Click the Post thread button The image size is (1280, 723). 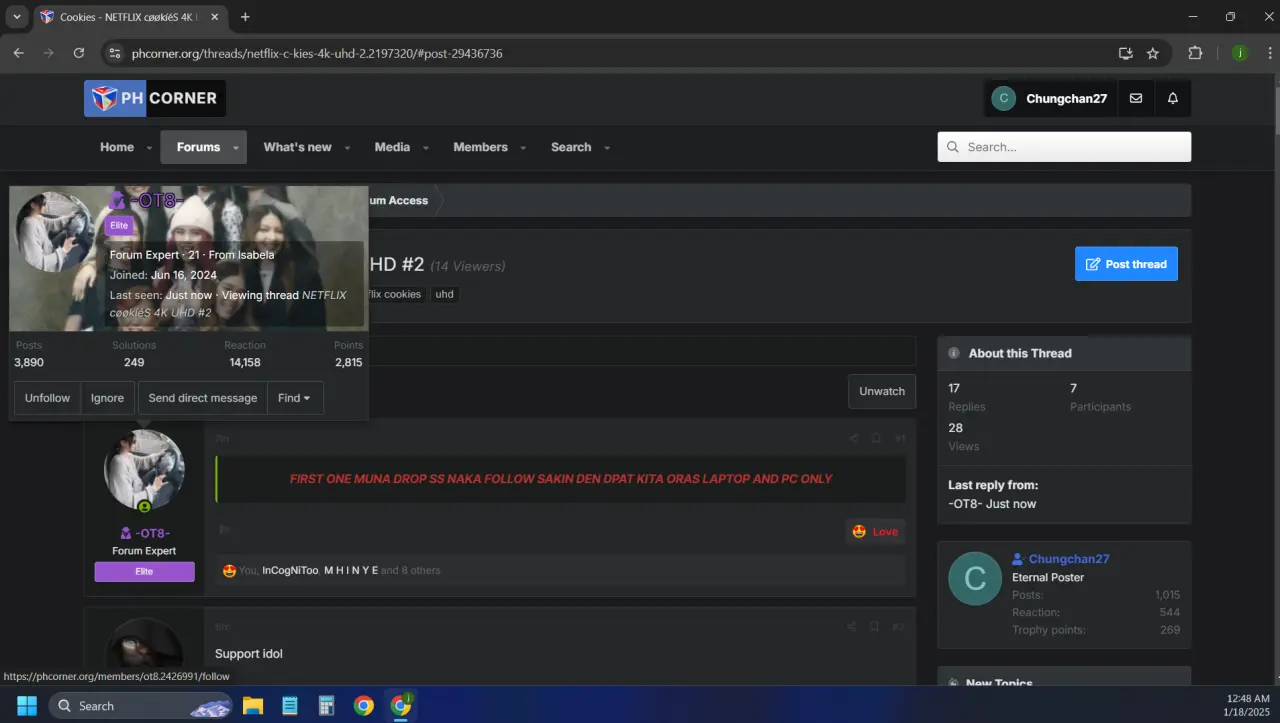pos(1126,264)
